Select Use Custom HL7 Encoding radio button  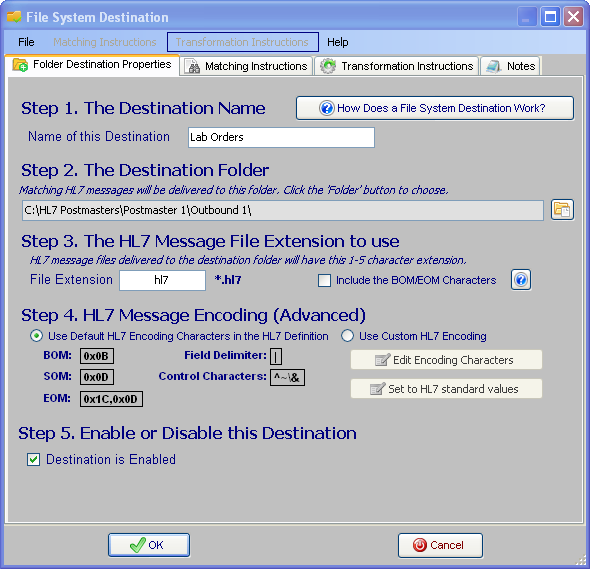pyautogui.click(x=347, y=336)
